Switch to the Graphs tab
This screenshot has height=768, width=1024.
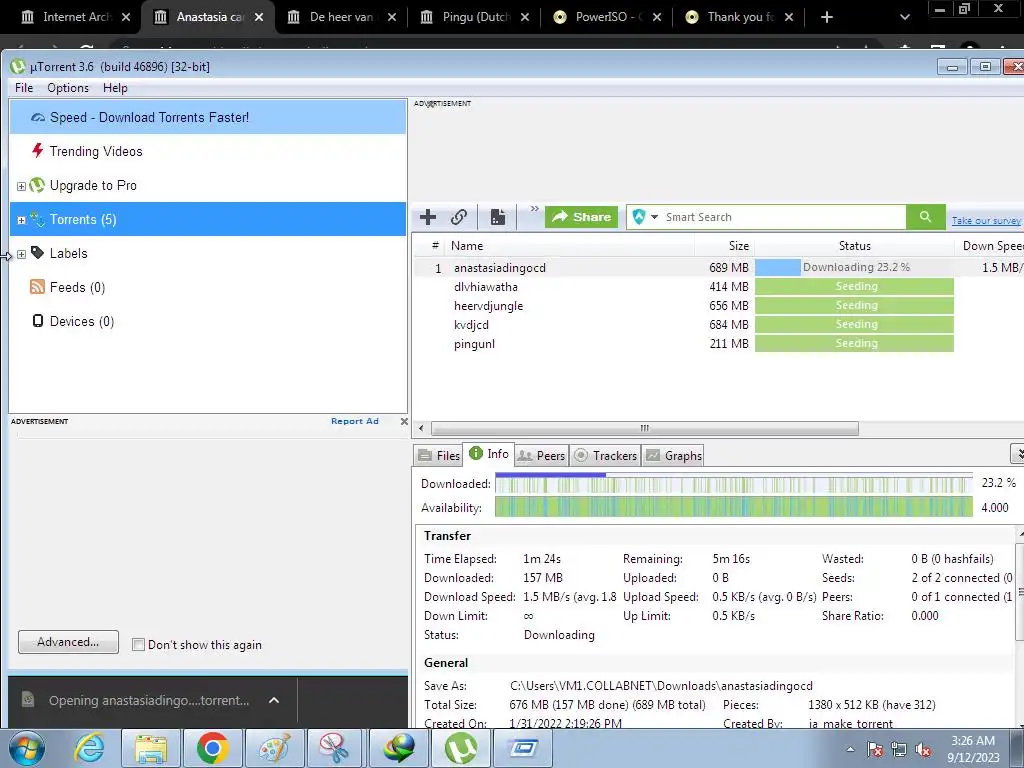(673, 455)
